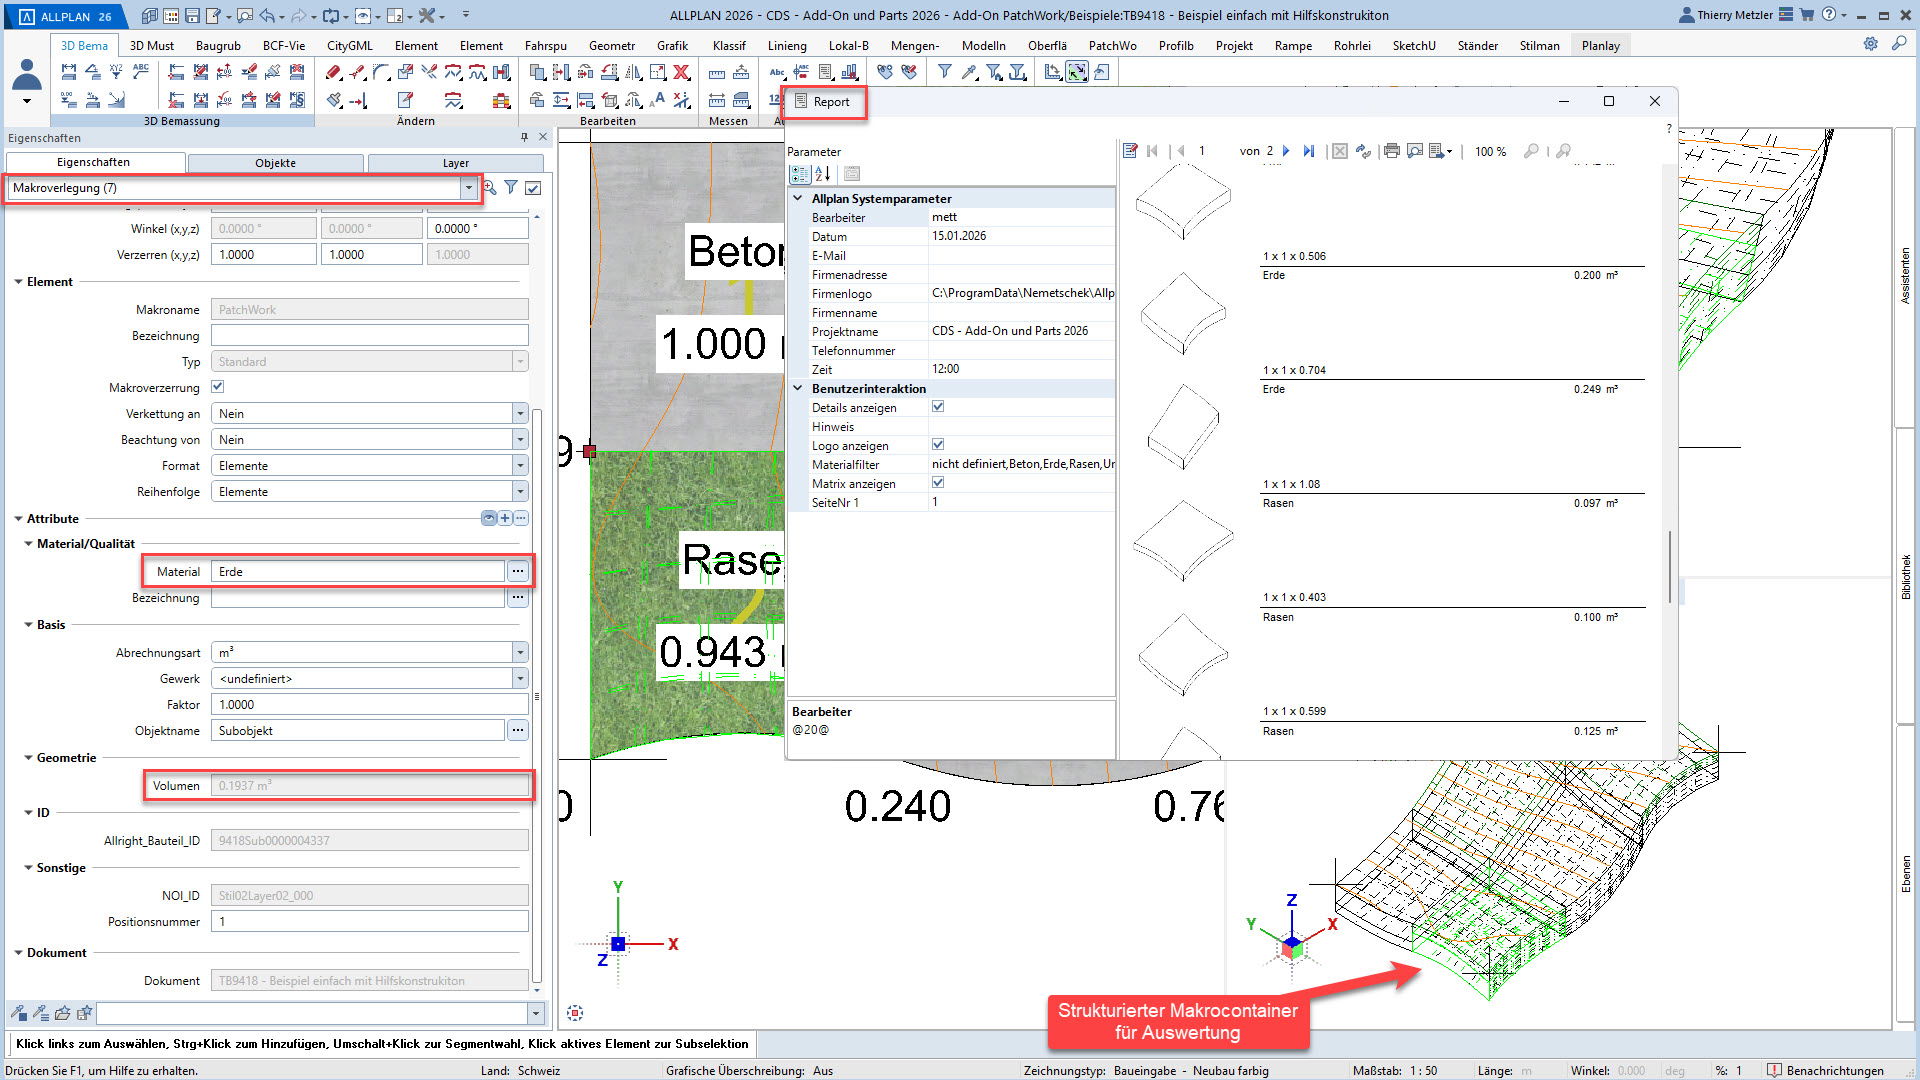This screenshot has height=1080, width=1920.
Task: Uncheck Details anzeigen option
Action: pyautogui.click(x=938, y=407)
